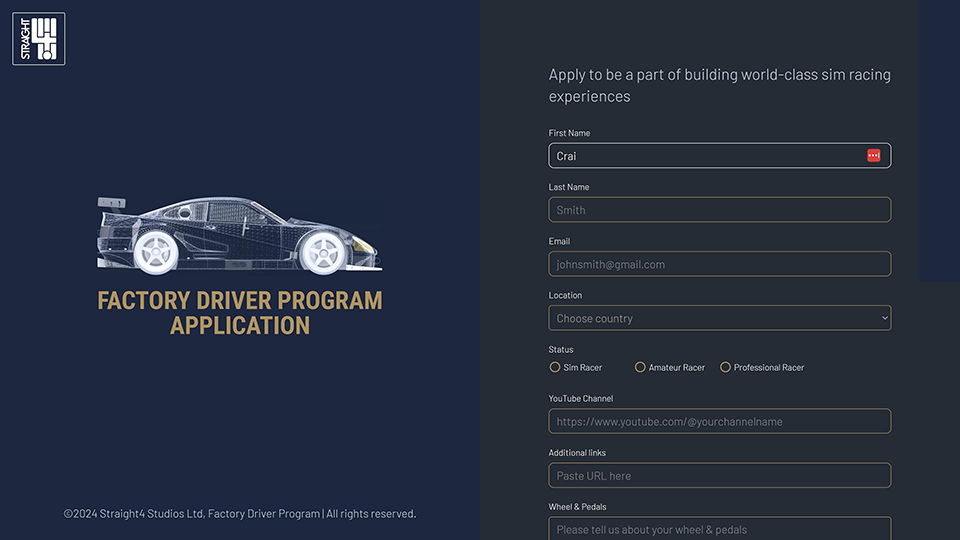Open the Choose country location dropdown
960x540 pixels.
pos(719,318)
